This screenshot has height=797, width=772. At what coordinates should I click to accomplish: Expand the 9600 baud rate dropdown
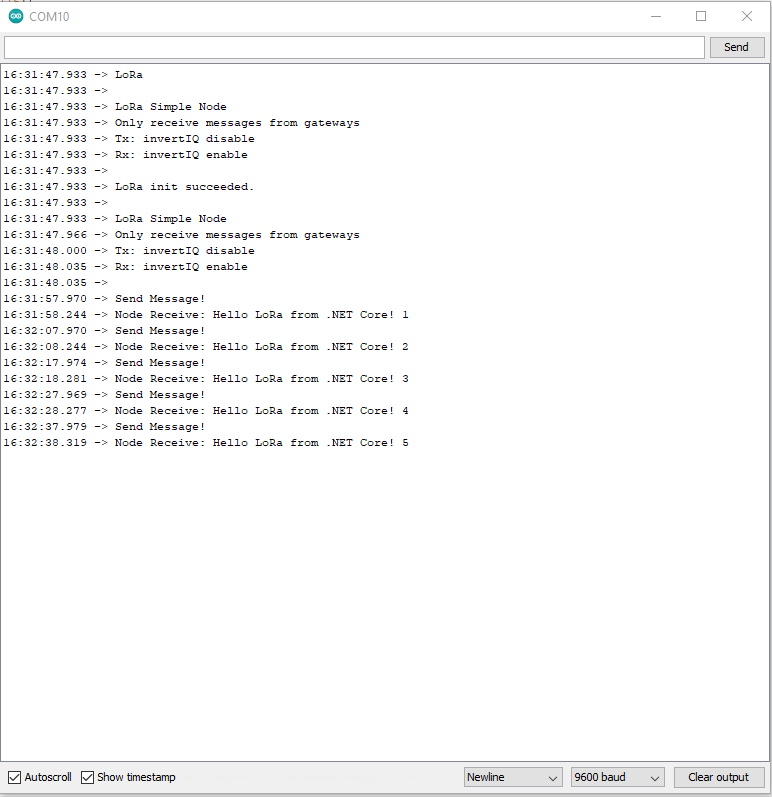617,777
